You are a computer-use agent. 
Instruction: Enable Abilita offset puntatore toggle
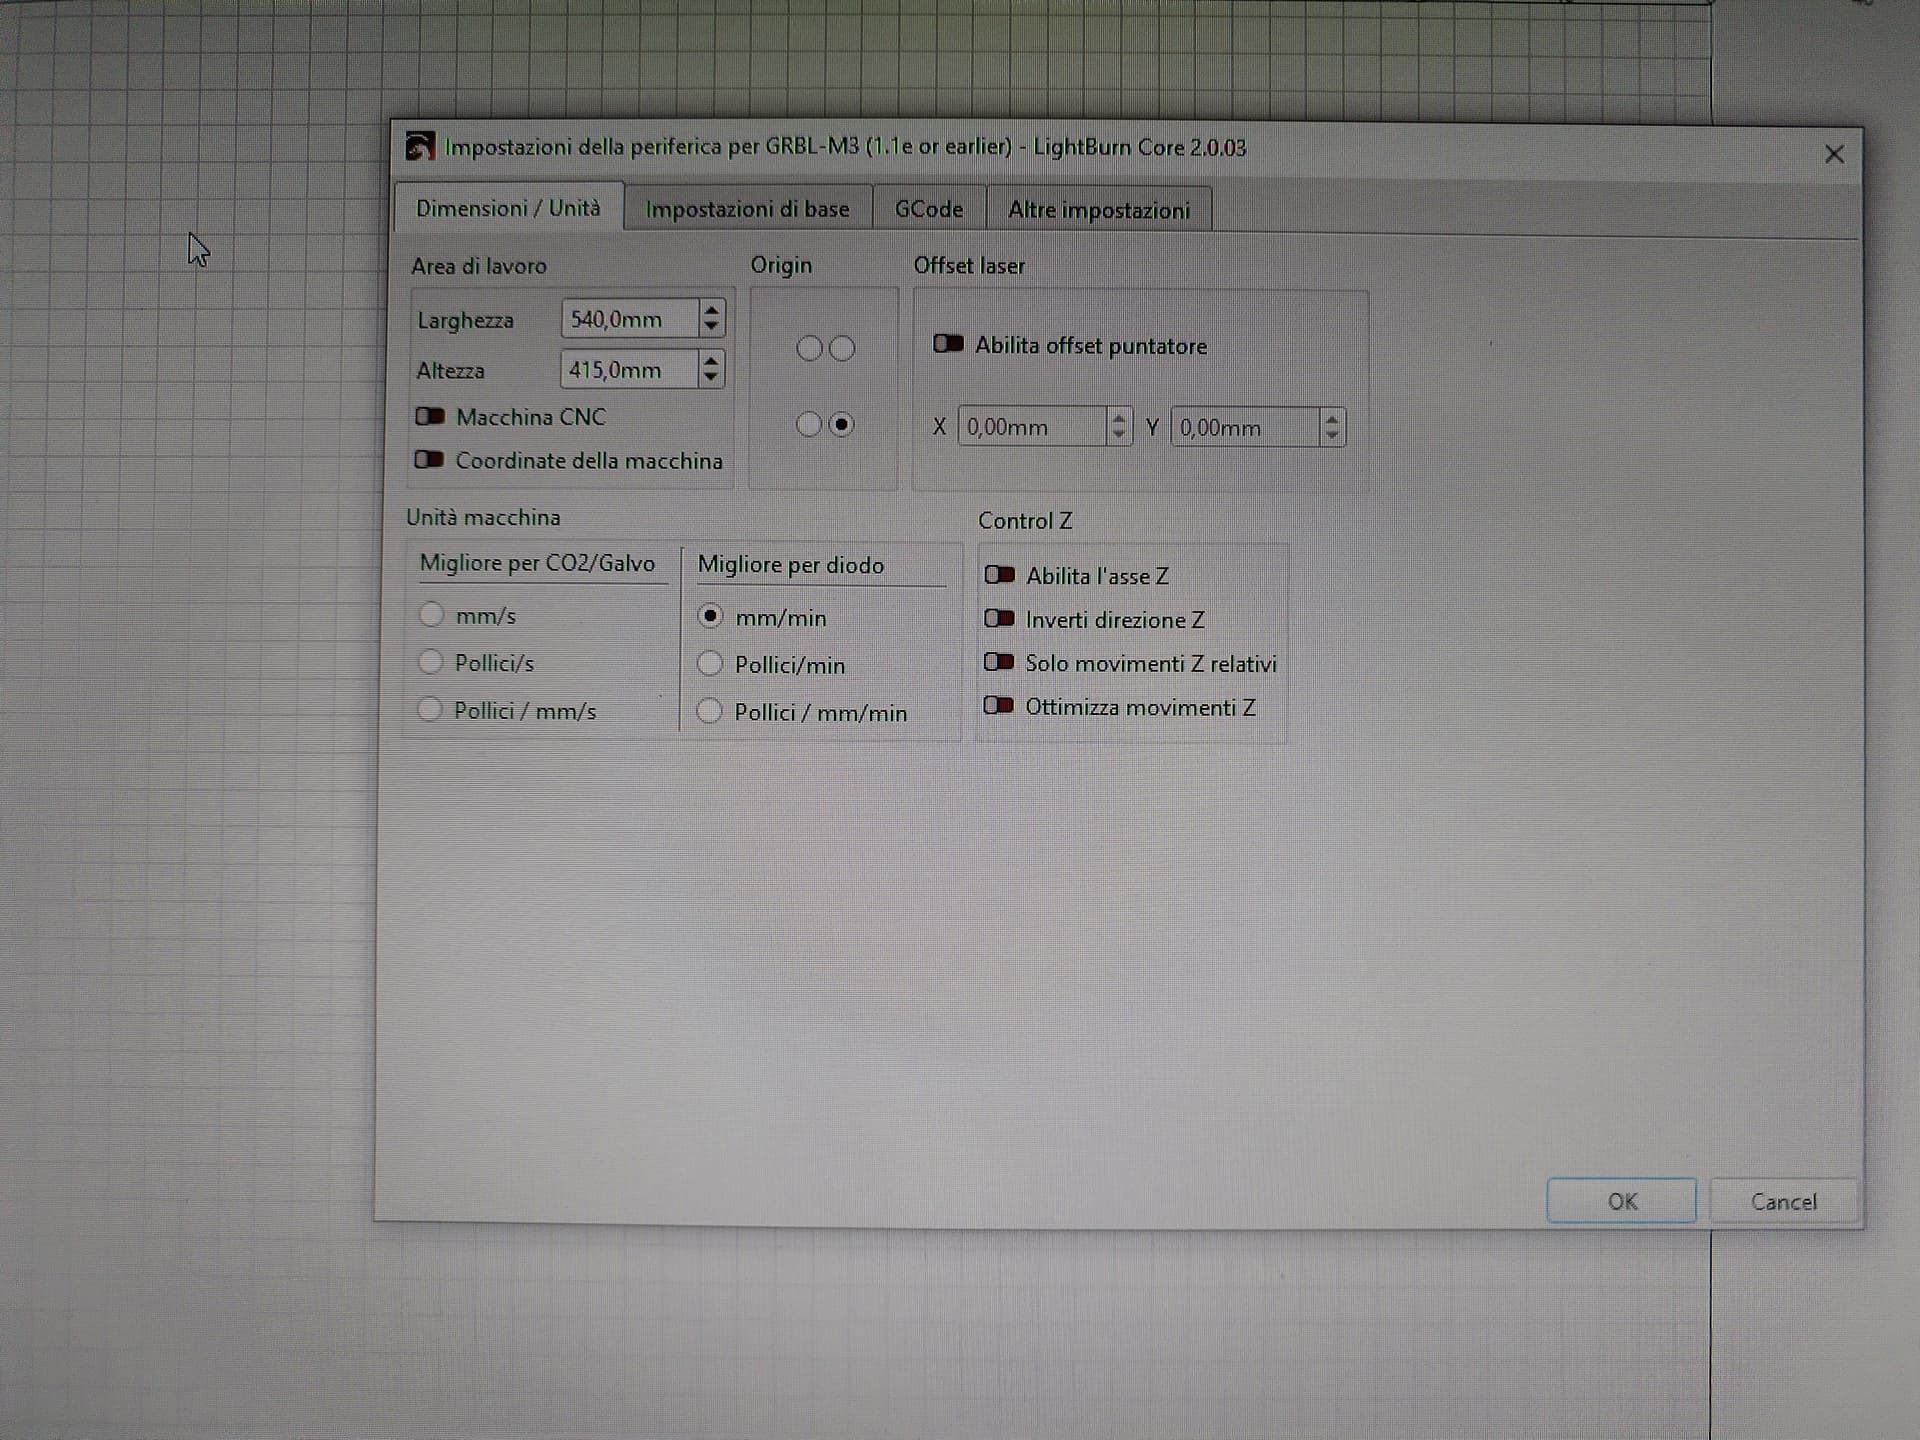(948, 345)
